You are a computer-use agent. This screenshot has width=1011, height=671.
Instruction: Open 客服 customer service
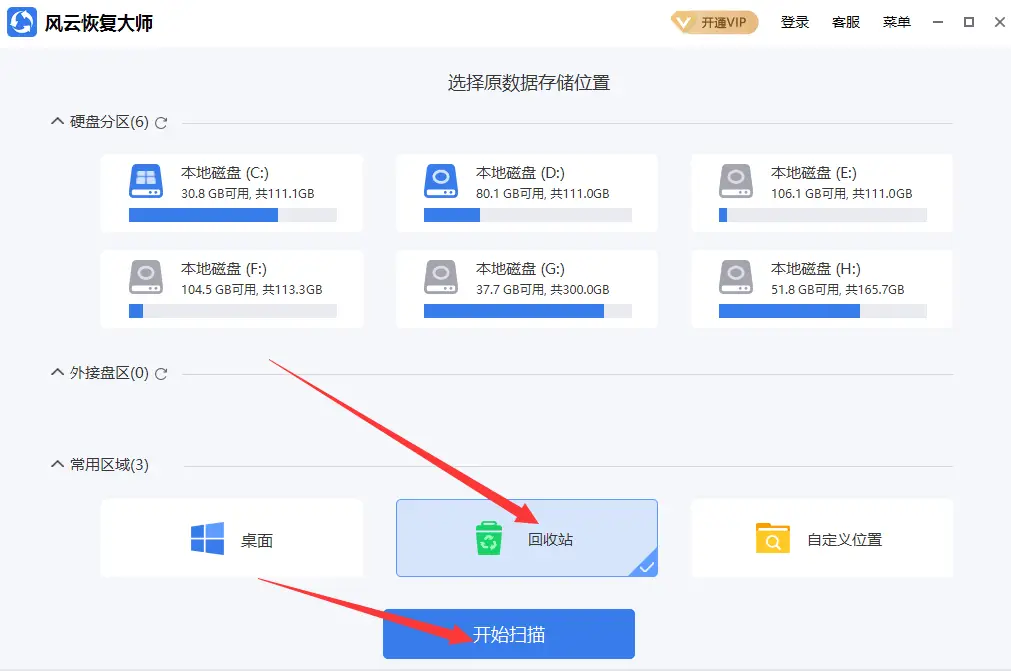pyautogui.click(x=845, y=22)
